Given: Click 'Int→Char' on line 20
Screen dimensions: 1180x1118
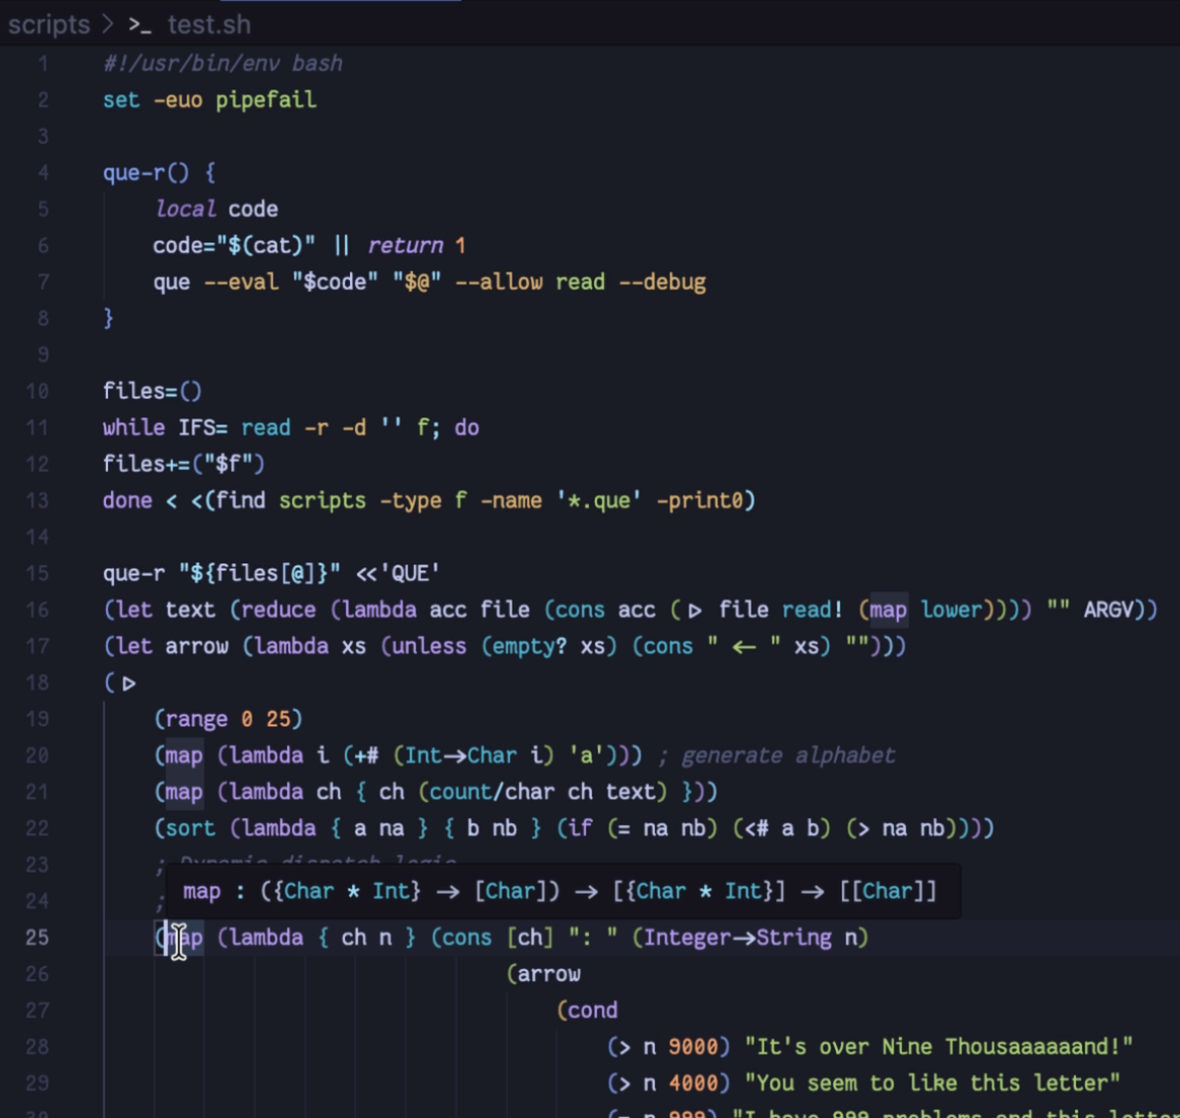Looking at the screenshot, I should 461,755.
